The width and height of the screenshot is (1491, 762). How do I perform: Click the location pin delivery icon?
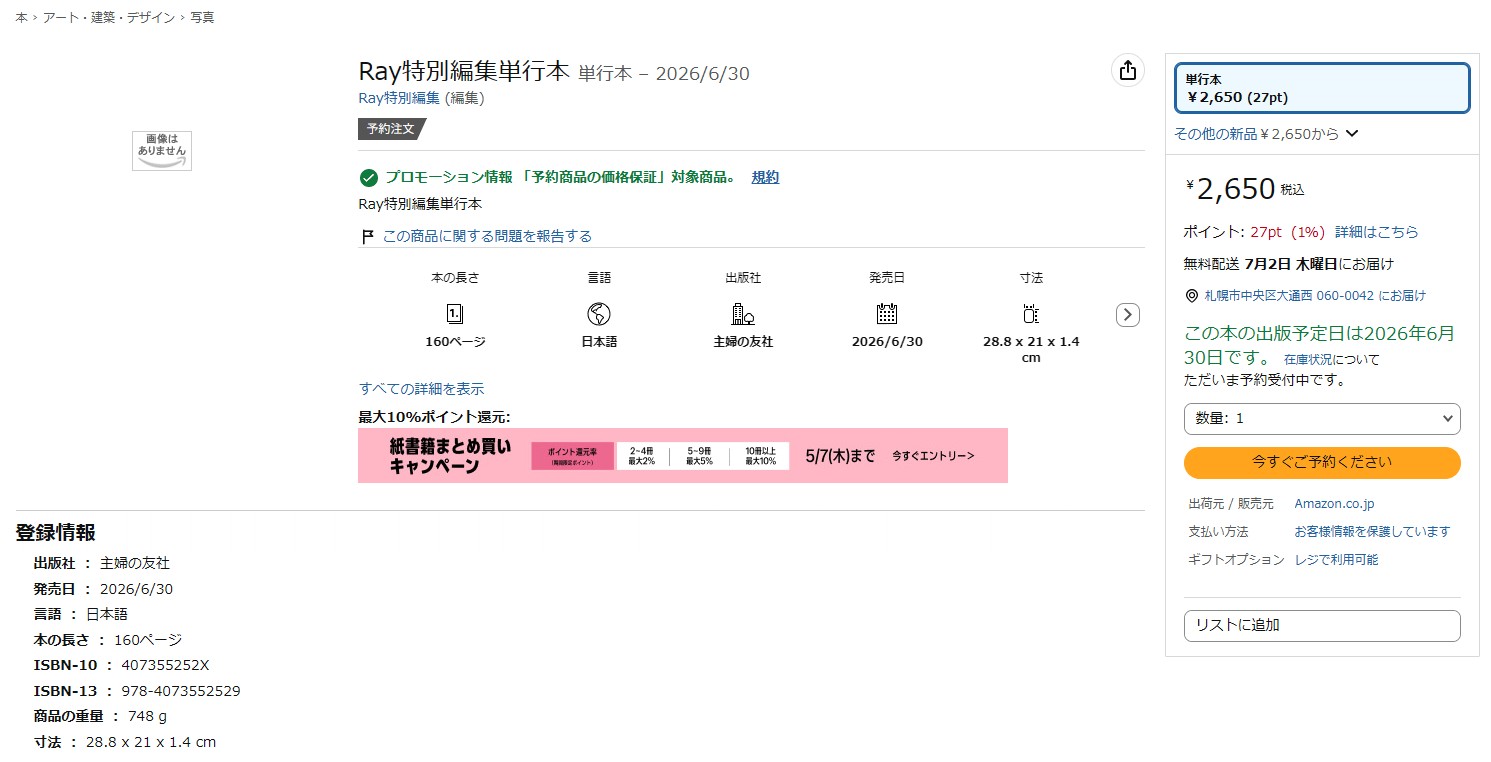1191,296
